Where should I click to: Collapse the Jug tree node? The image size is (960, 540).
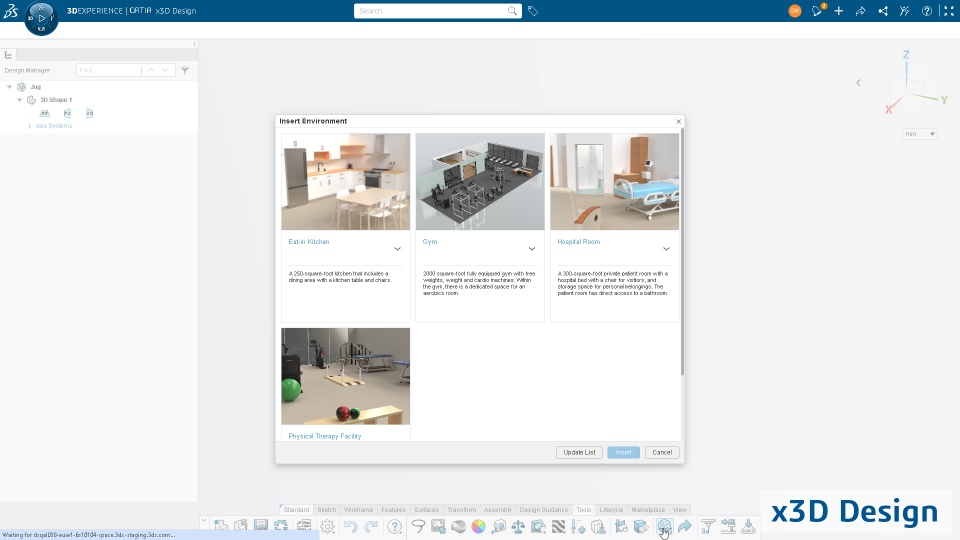9,87
